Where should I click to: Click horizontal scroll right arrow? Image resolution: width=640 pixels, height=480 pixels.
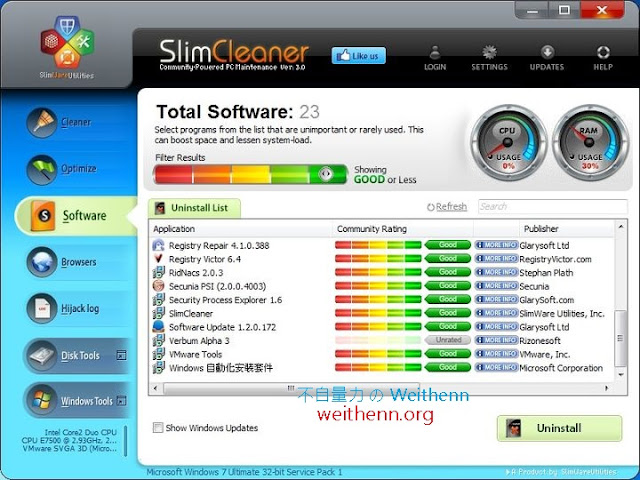pos(607,388)
